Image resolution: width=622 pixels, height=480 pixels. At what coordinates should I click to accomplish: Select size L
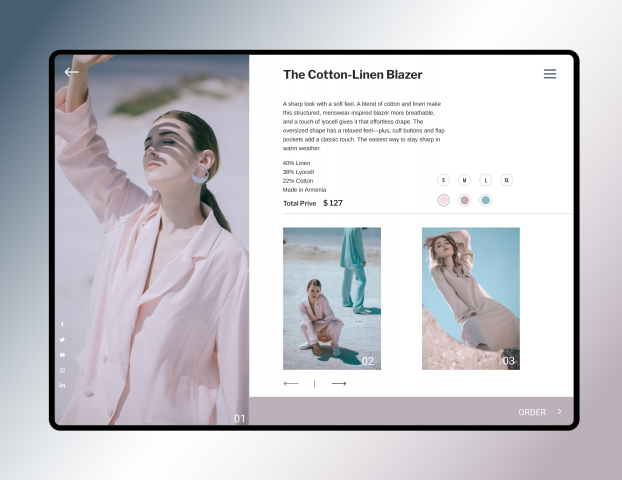[486, 180]
